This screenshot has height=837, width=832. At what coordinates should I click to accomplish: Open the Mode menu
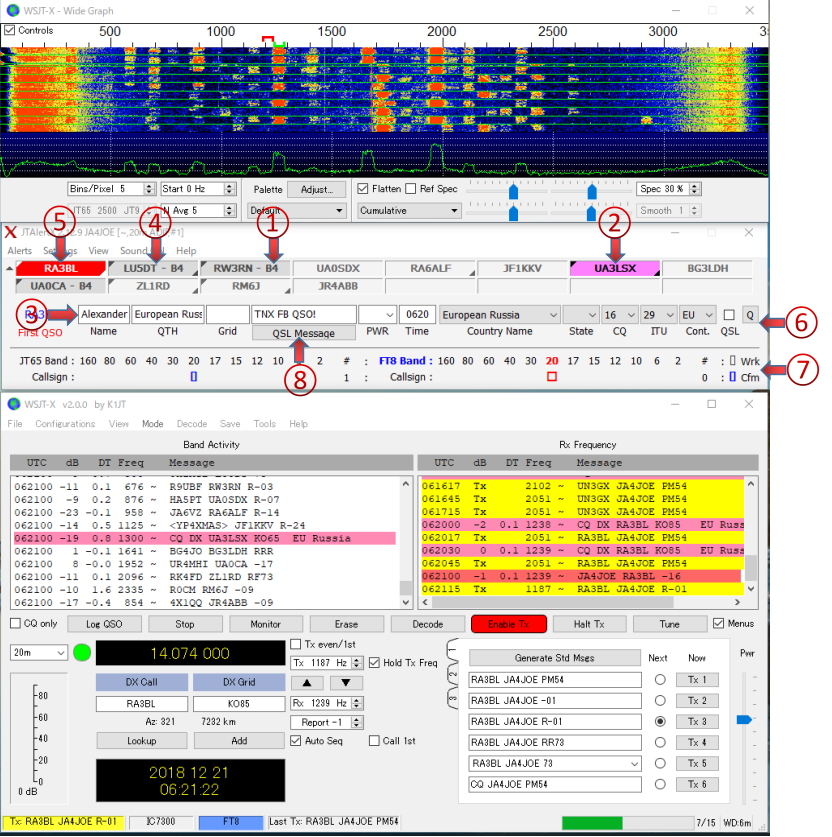pyautogui.click(x=153, y=424)
